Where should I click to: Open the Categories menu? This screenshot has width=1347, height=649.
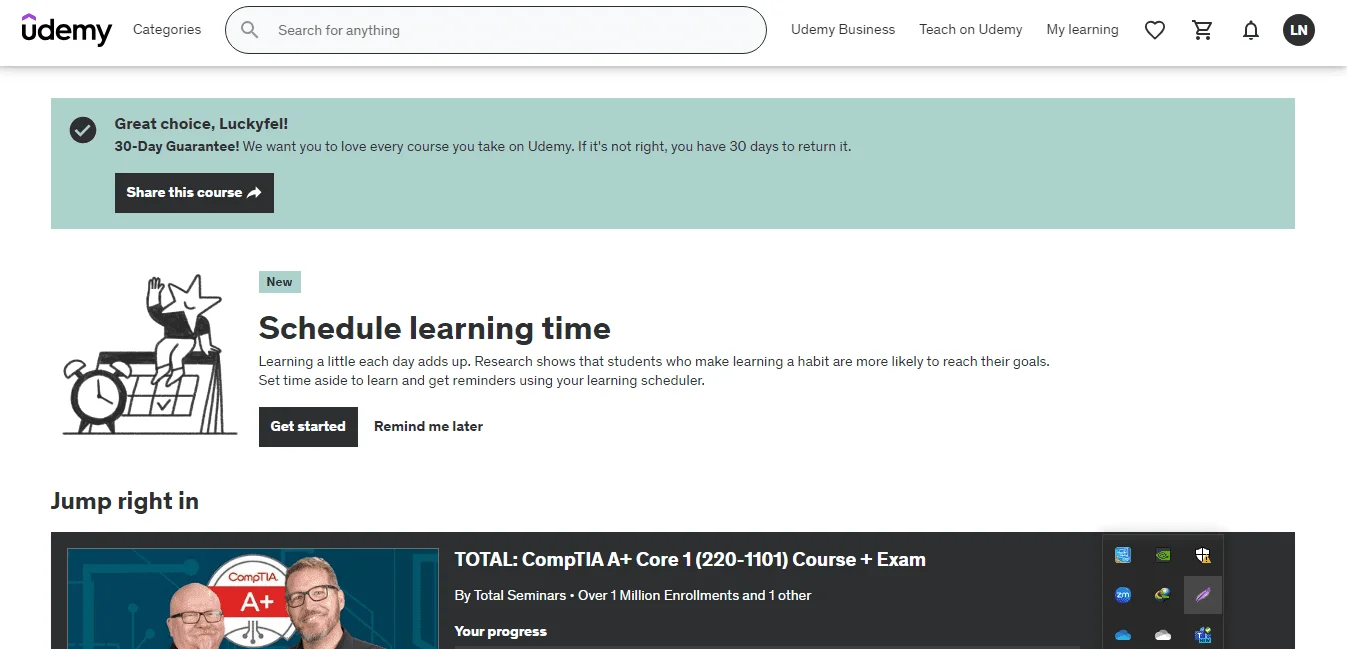click(x=167, y=30)
